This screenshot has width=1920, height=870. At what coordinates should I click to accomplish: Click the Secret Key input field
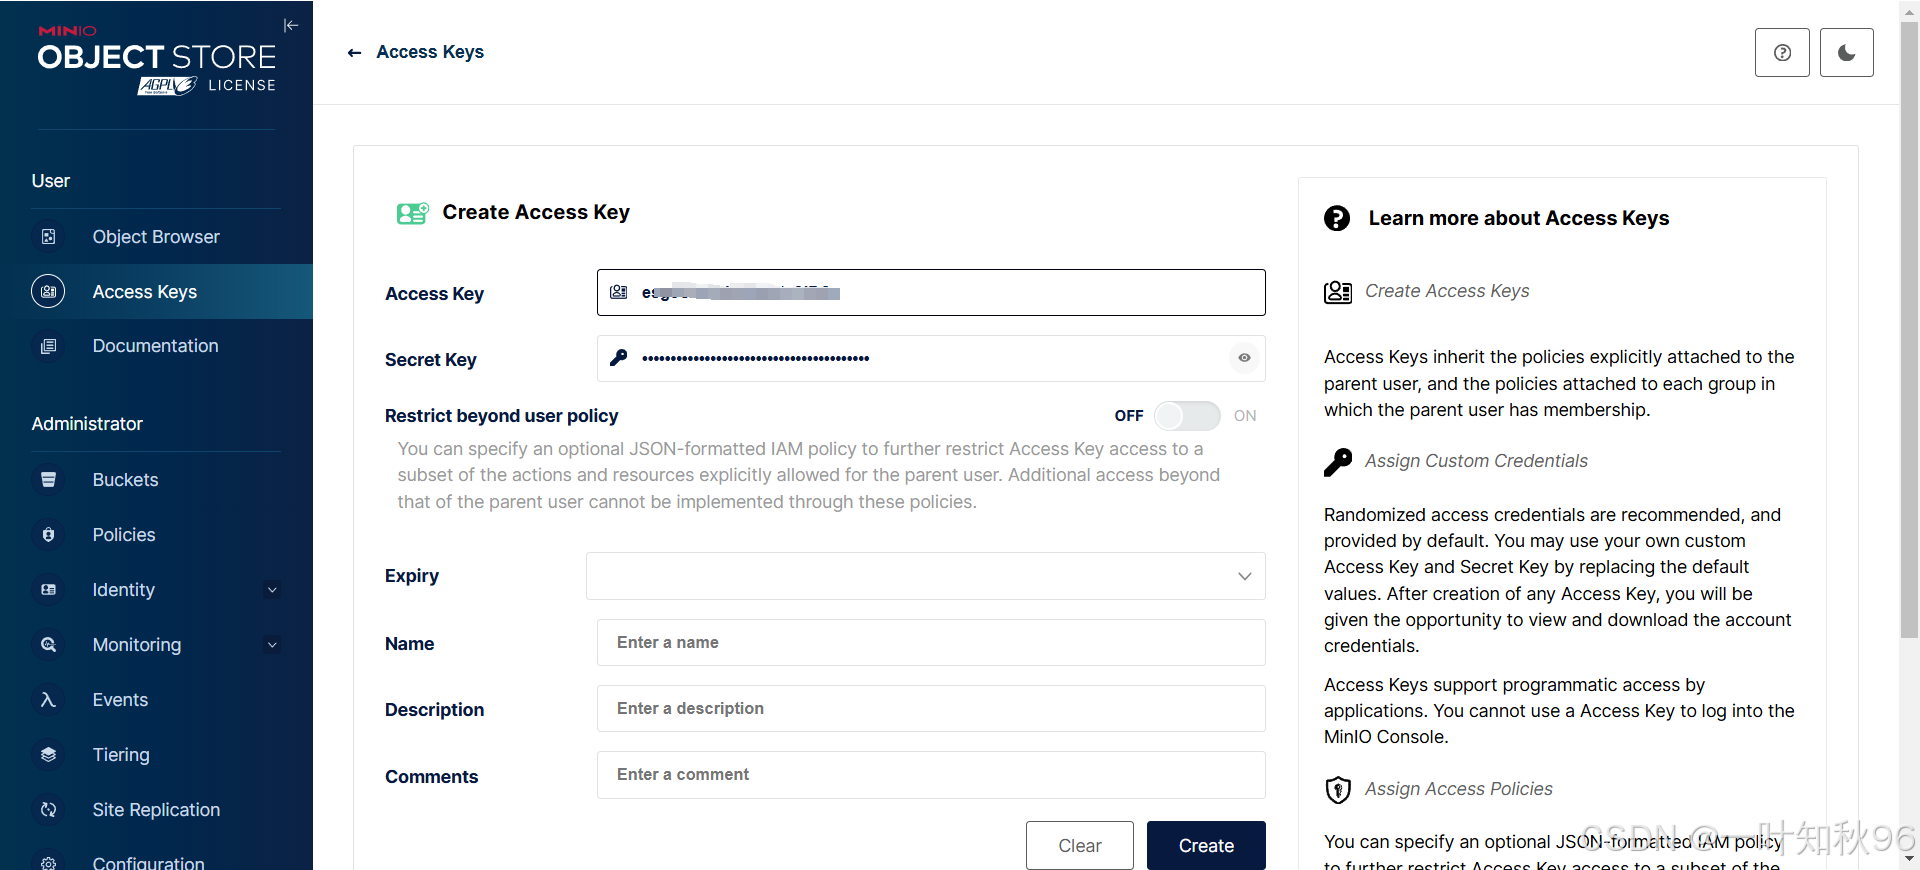pyautogui.click(x=931, y=358)
